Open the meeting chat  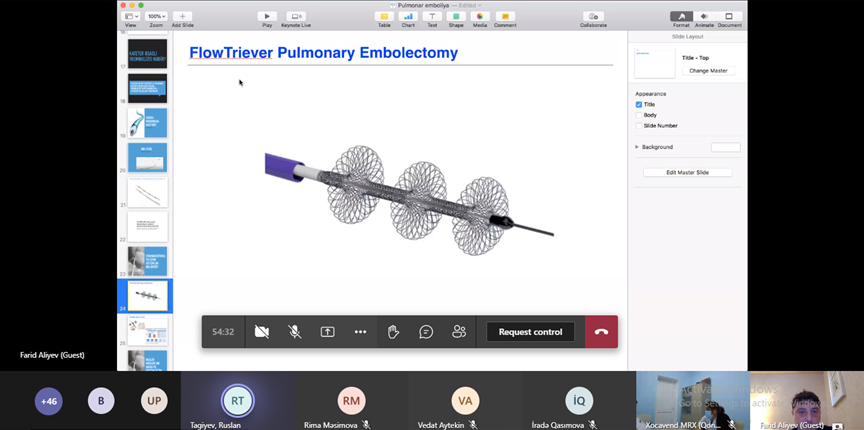click(x=426, y=332)
